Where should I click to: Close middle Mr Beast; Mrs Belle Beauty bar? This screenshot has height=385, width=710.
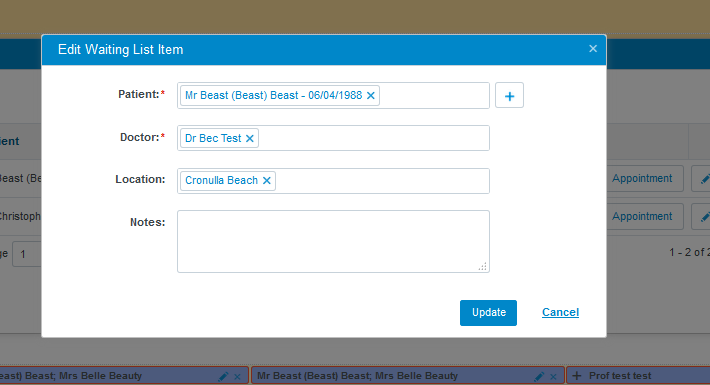pyautogui.click(x=553, y=377)
